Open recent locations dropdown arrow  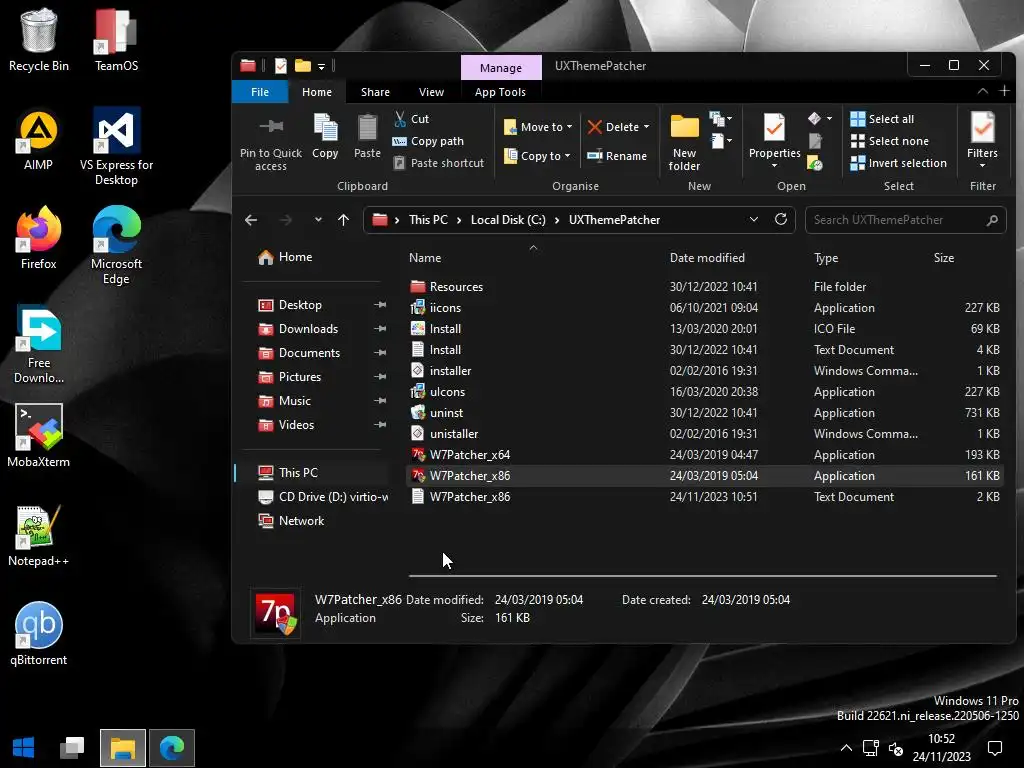(318, 220)
